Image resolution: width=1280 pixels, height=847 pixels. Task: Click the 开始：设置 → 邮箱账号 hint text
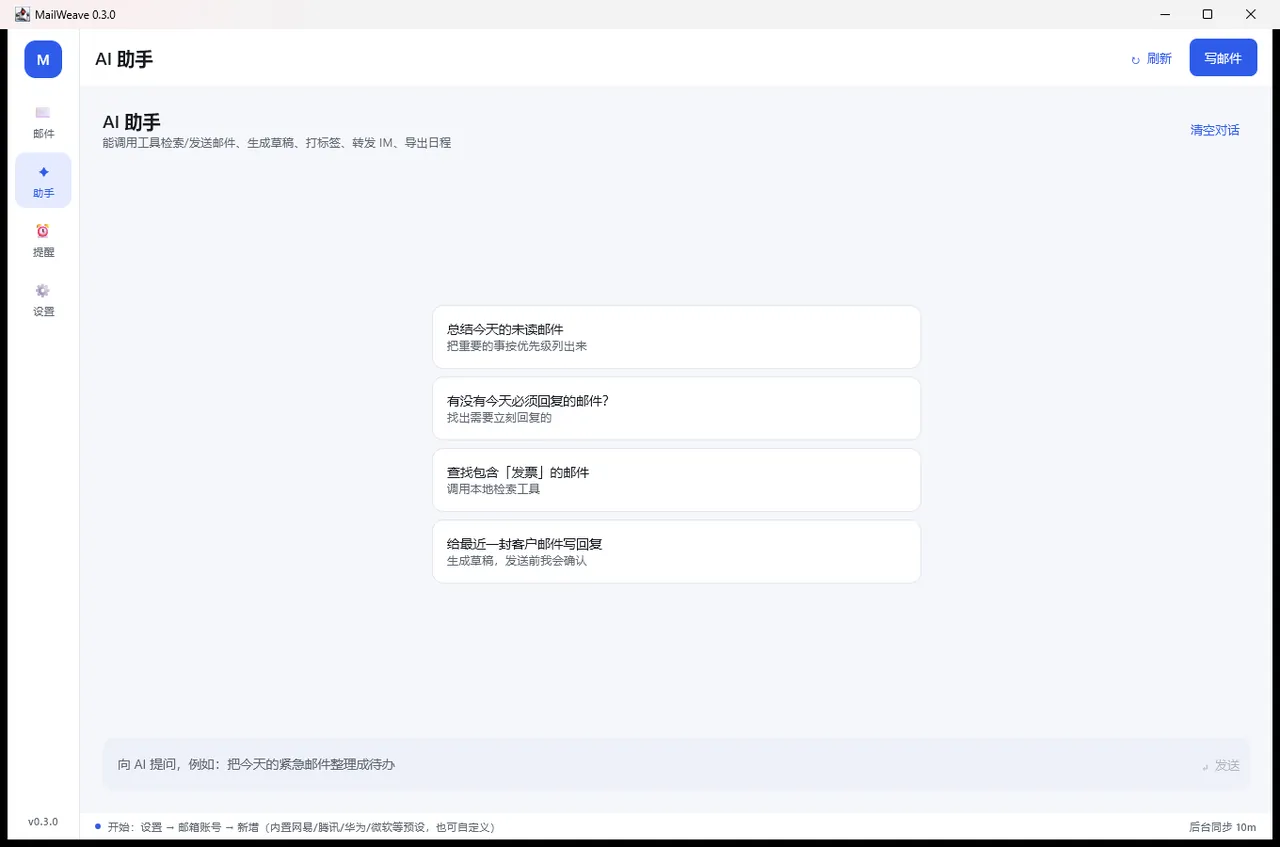[x=301, y=827]
